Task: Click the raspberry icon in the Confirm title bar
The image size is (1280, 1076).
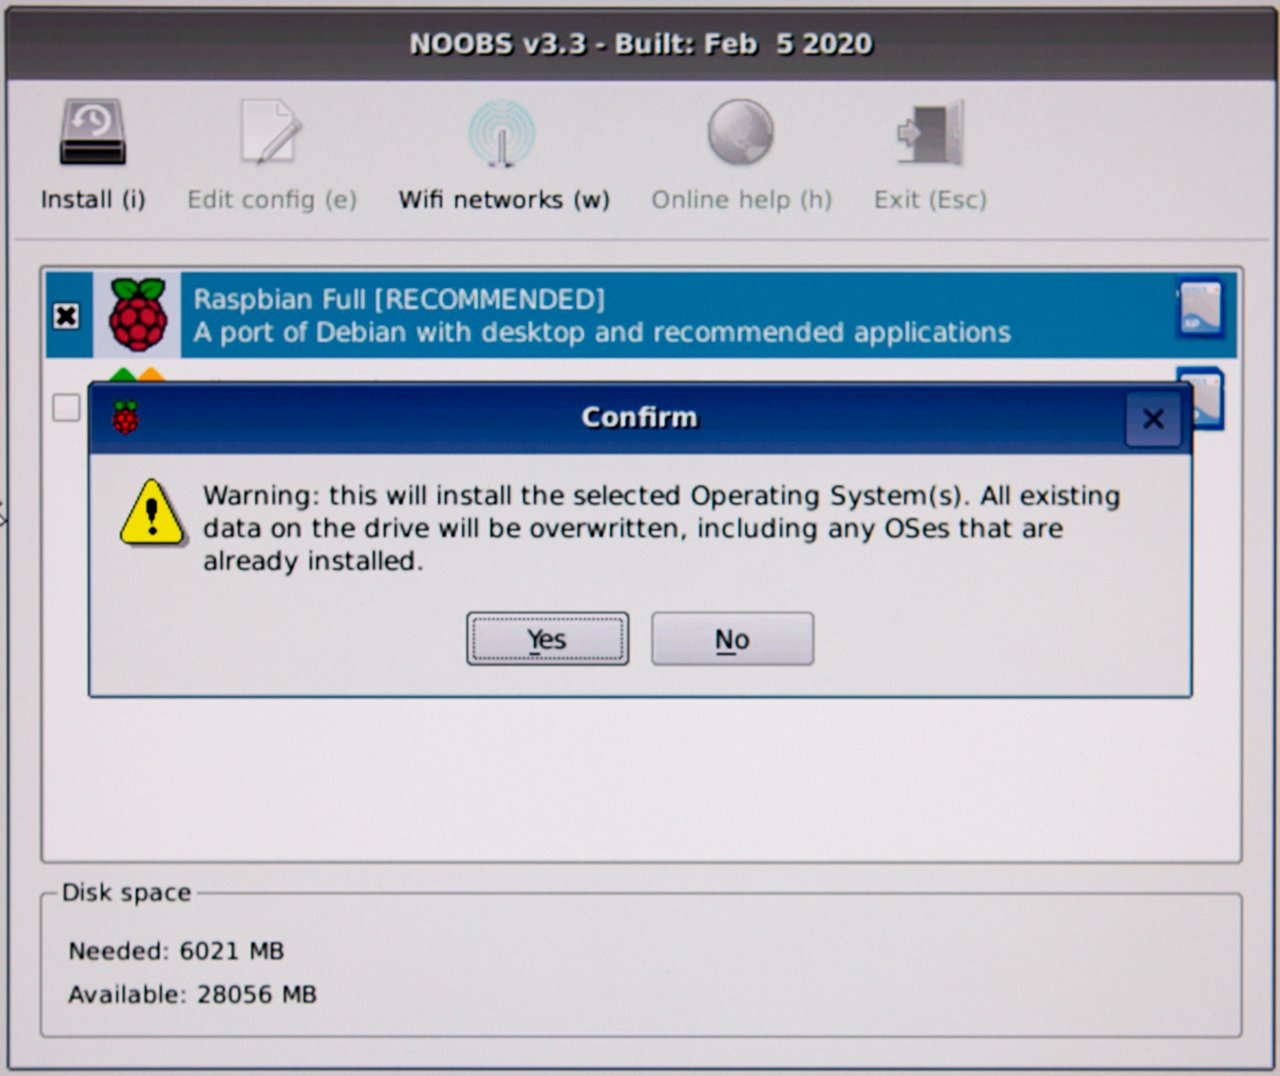Action: (125, 417)
